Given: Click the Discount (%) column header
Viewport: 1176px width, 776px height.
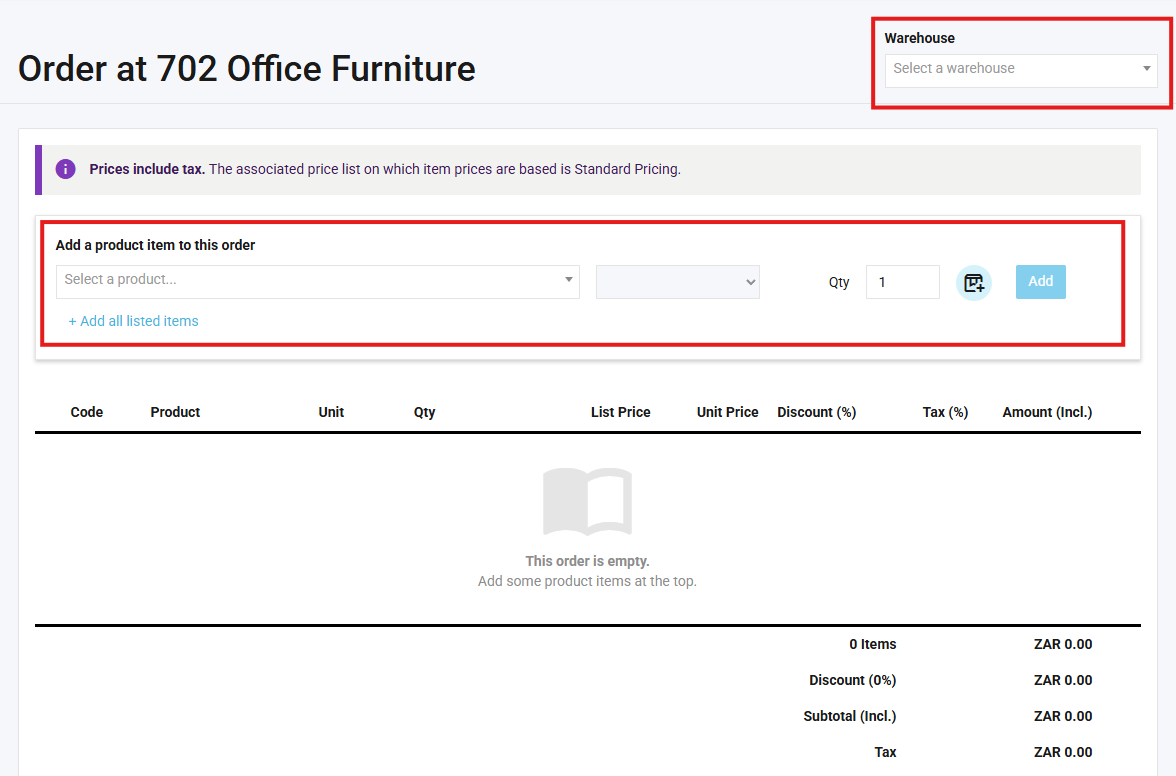Looking at the screenshot, I should pos(816,412).
